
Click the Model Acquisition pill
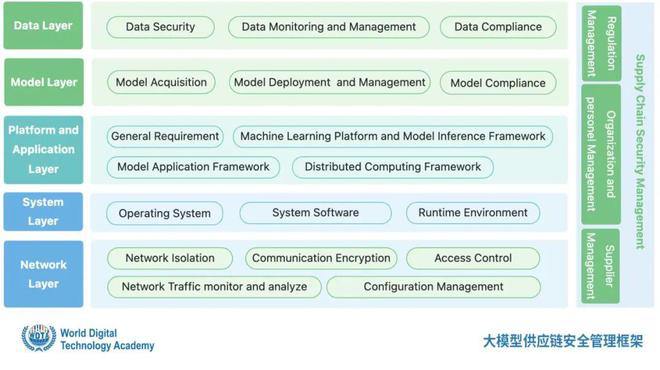[x=161, y=82]
